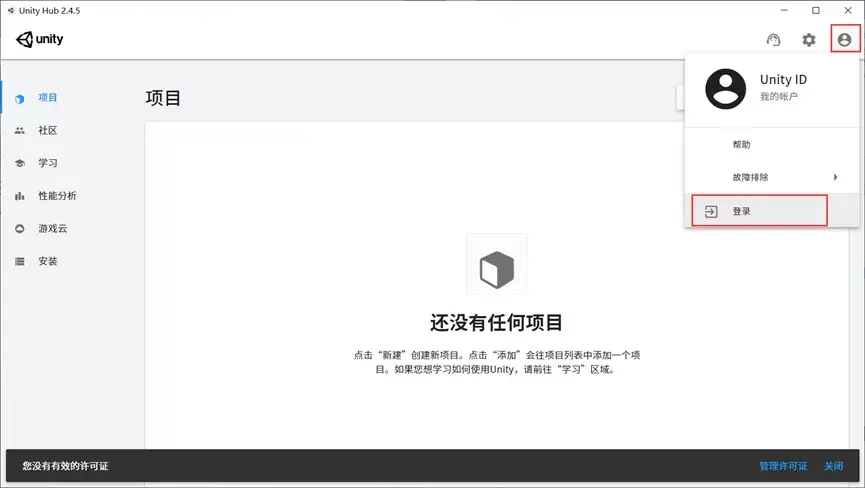The height and width of the screenshot is (488, 865).
Task: Expand 故障排除 submenu arrow
Action: point(836,177)
